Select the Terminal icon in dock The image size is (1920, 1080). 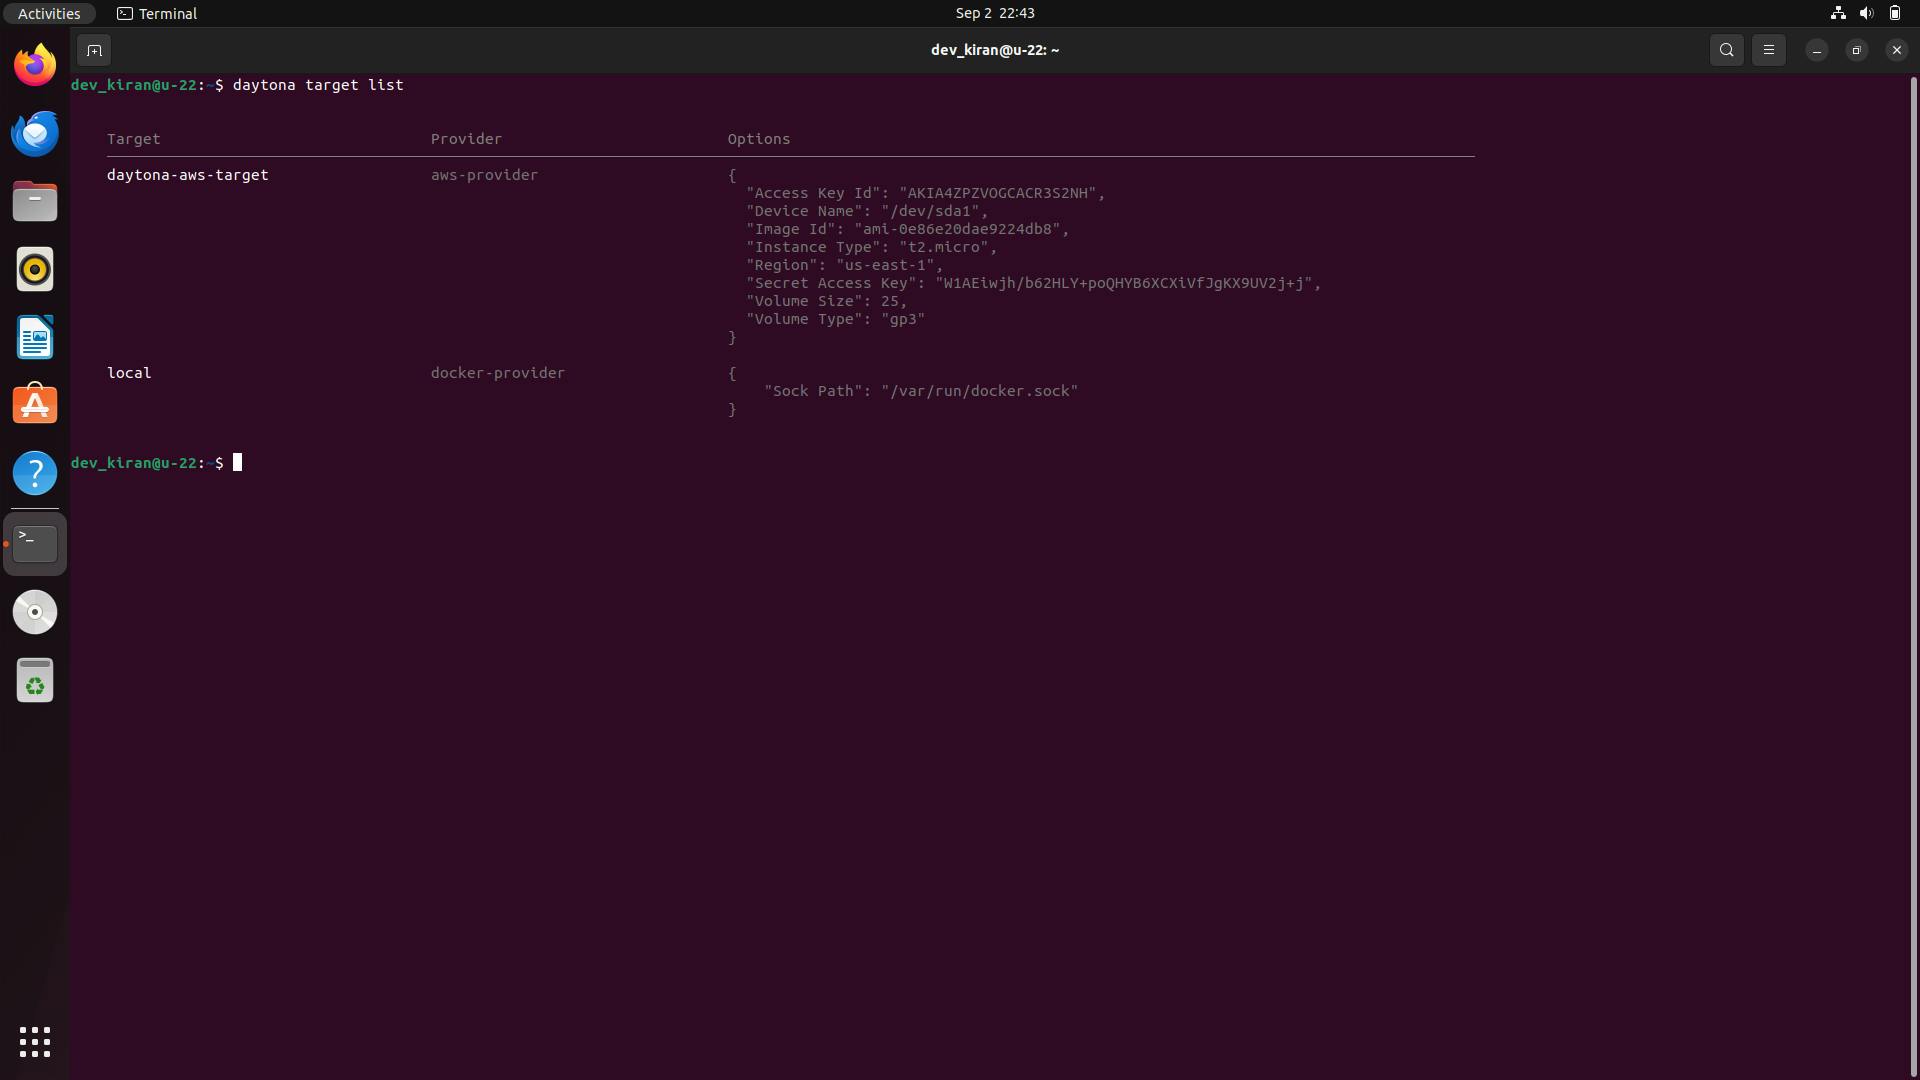point(35,544)
